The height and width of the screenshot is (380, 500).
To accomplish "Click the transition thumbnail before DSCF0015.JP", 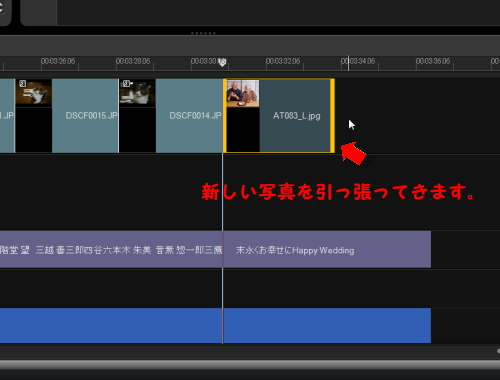I will 34,93.
